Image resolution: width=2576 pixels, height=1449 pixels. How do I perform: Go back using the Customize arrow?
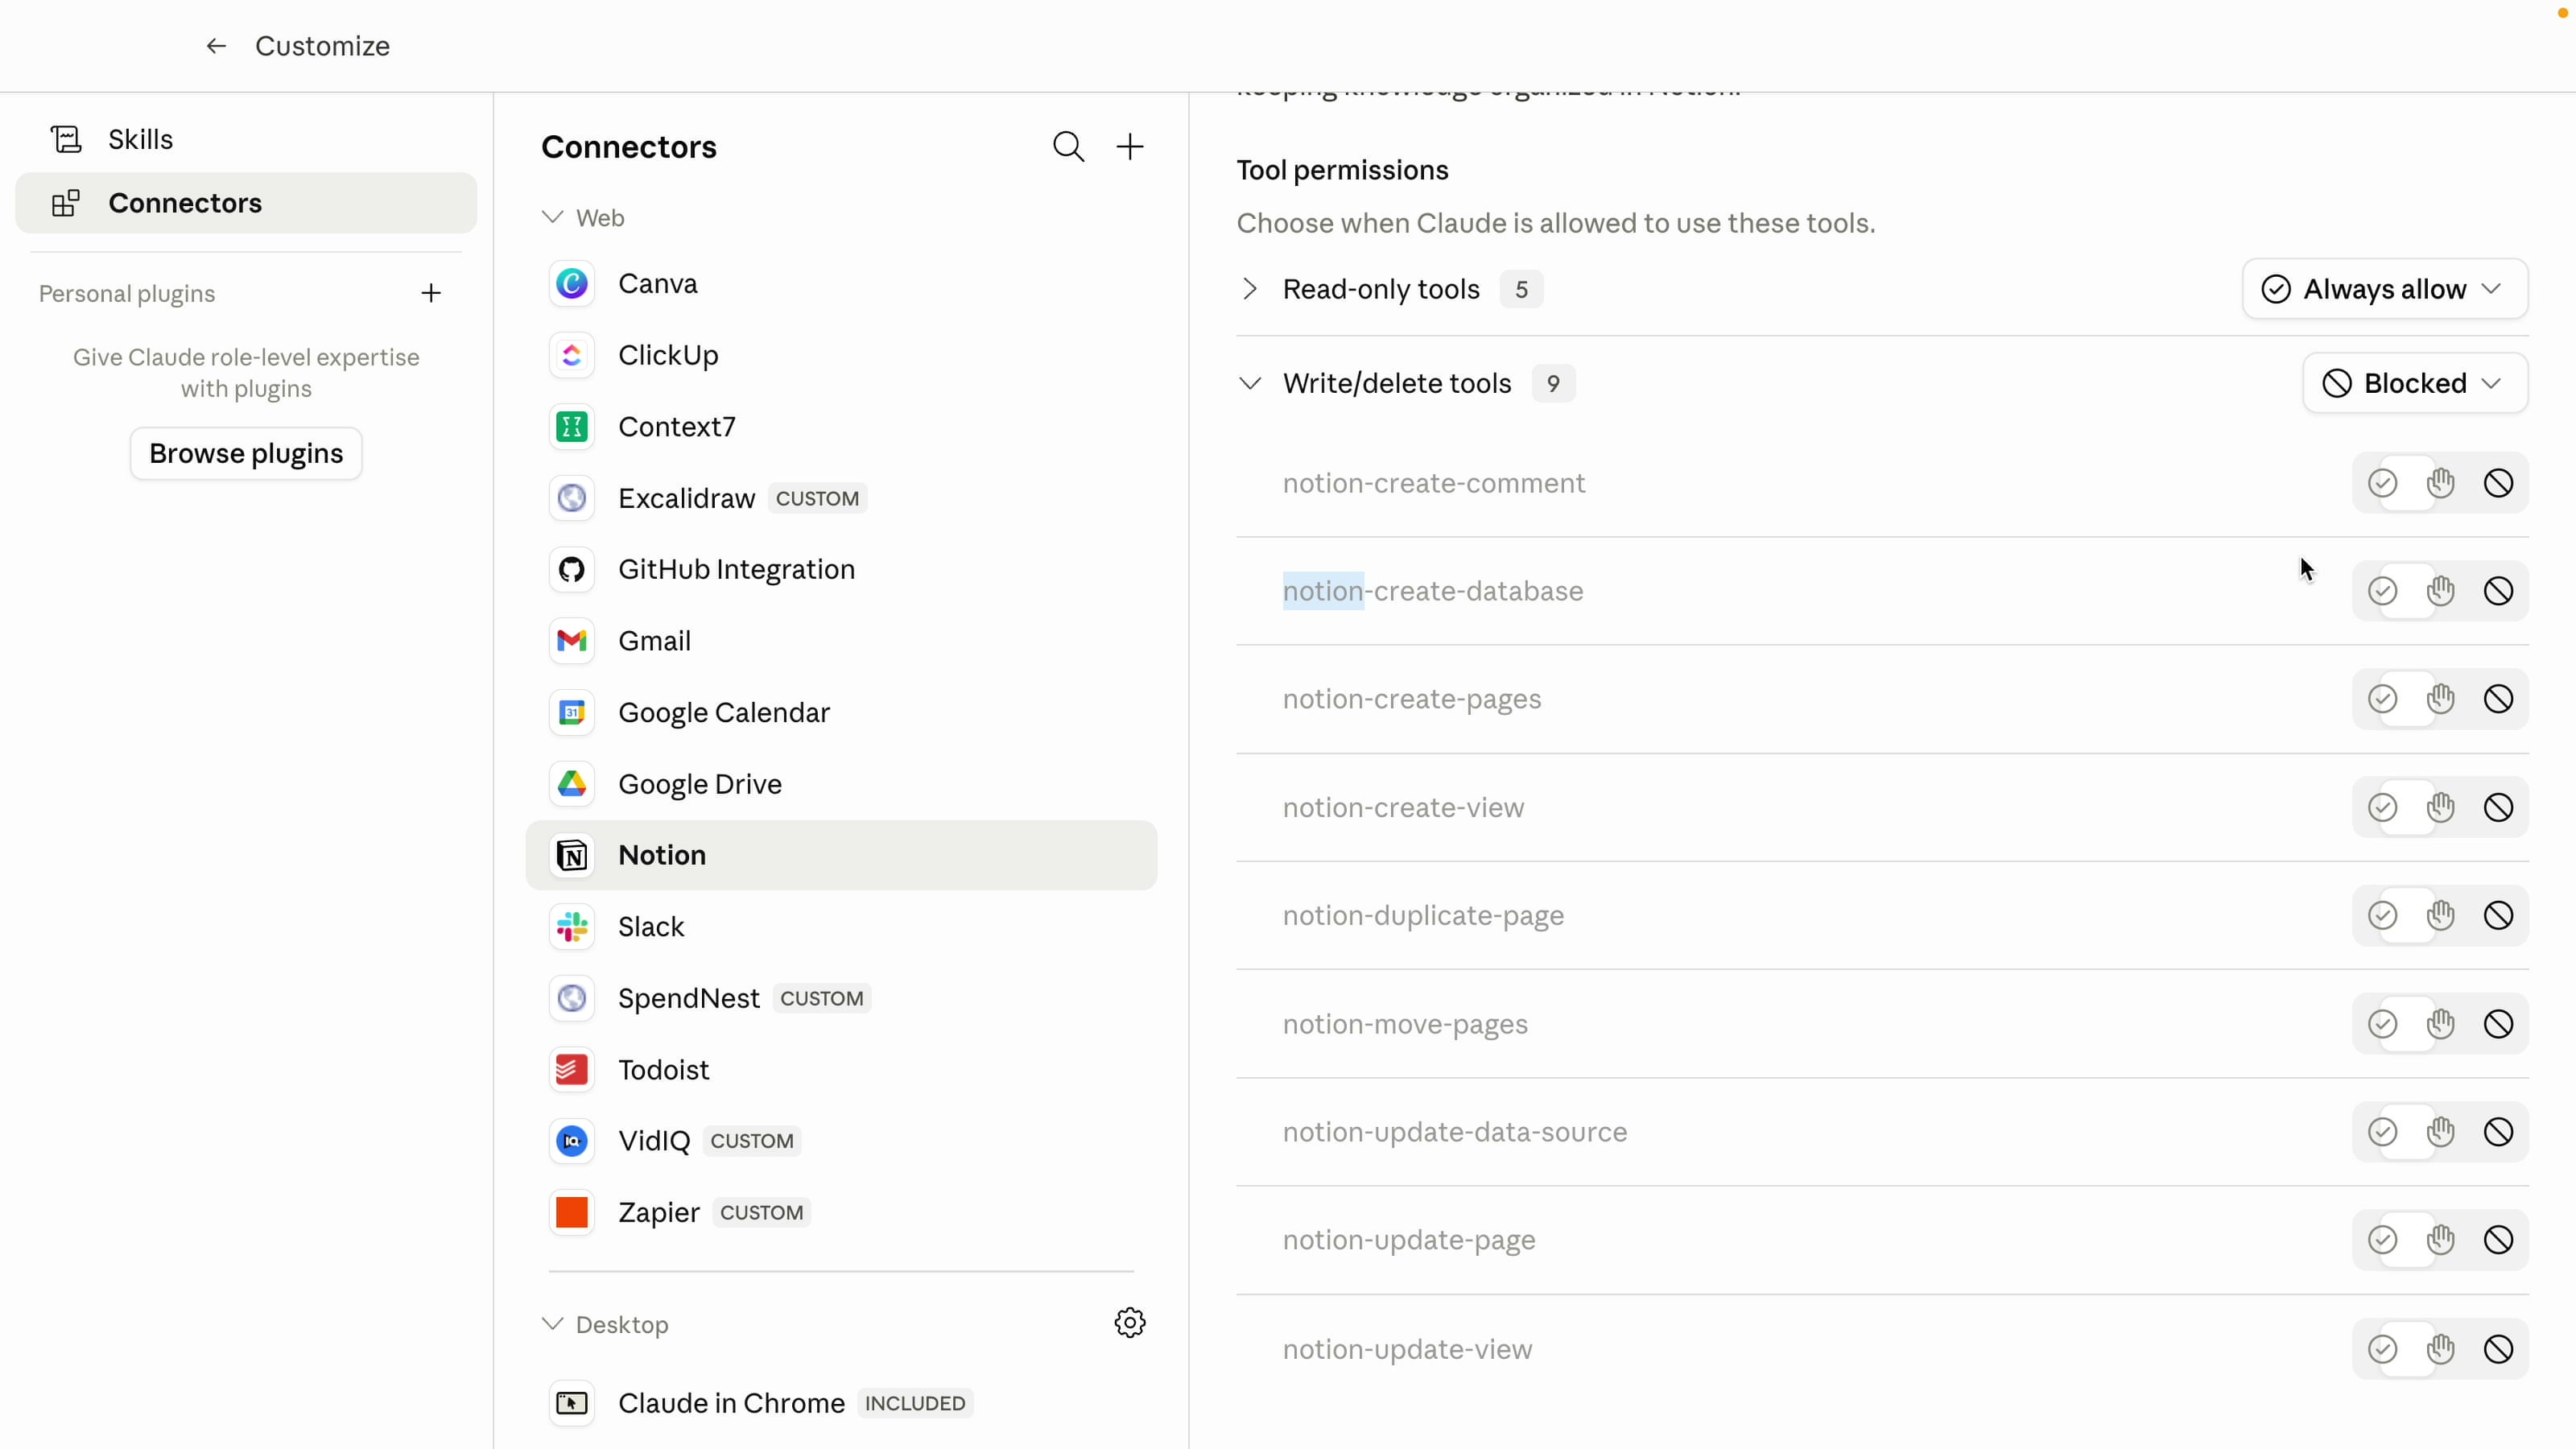click(216, 46)
